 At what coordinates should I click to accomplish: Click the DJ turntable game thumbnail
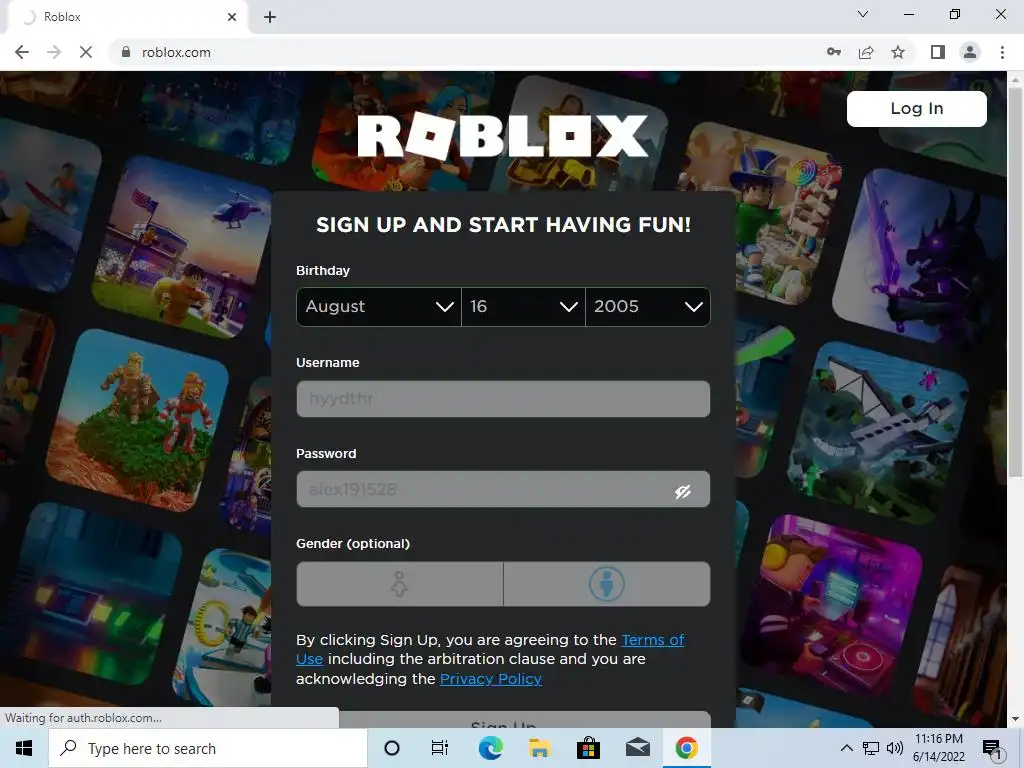point(833,604)
